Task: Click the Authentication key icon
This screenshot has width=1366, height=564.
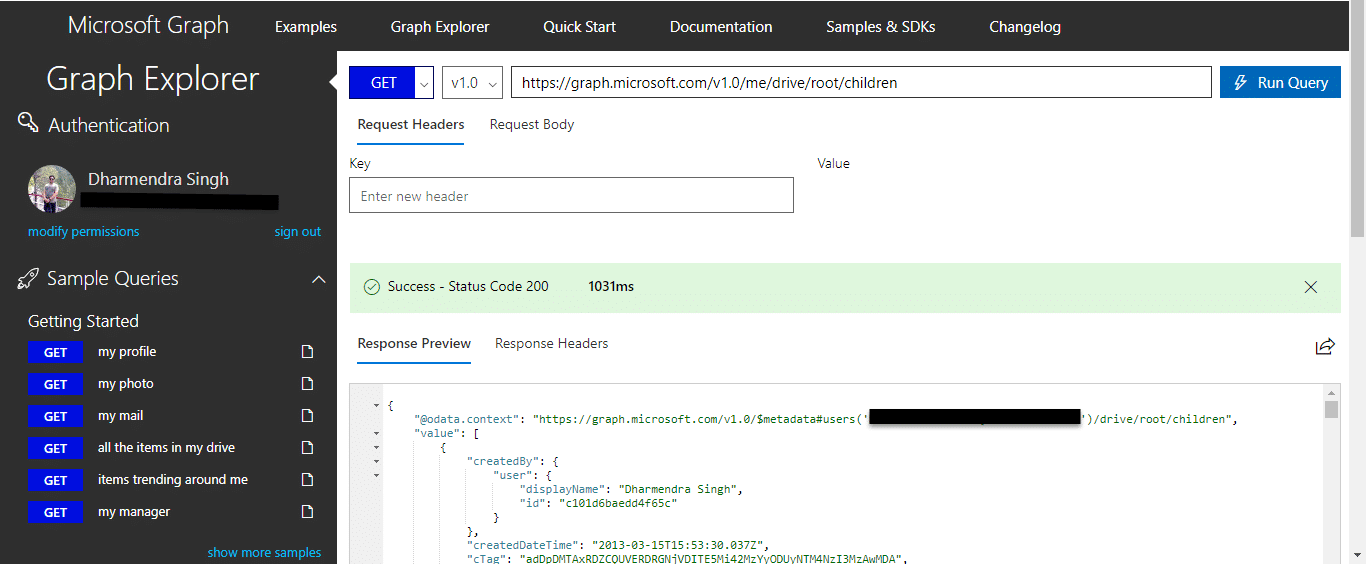Action: click(28, 123)
